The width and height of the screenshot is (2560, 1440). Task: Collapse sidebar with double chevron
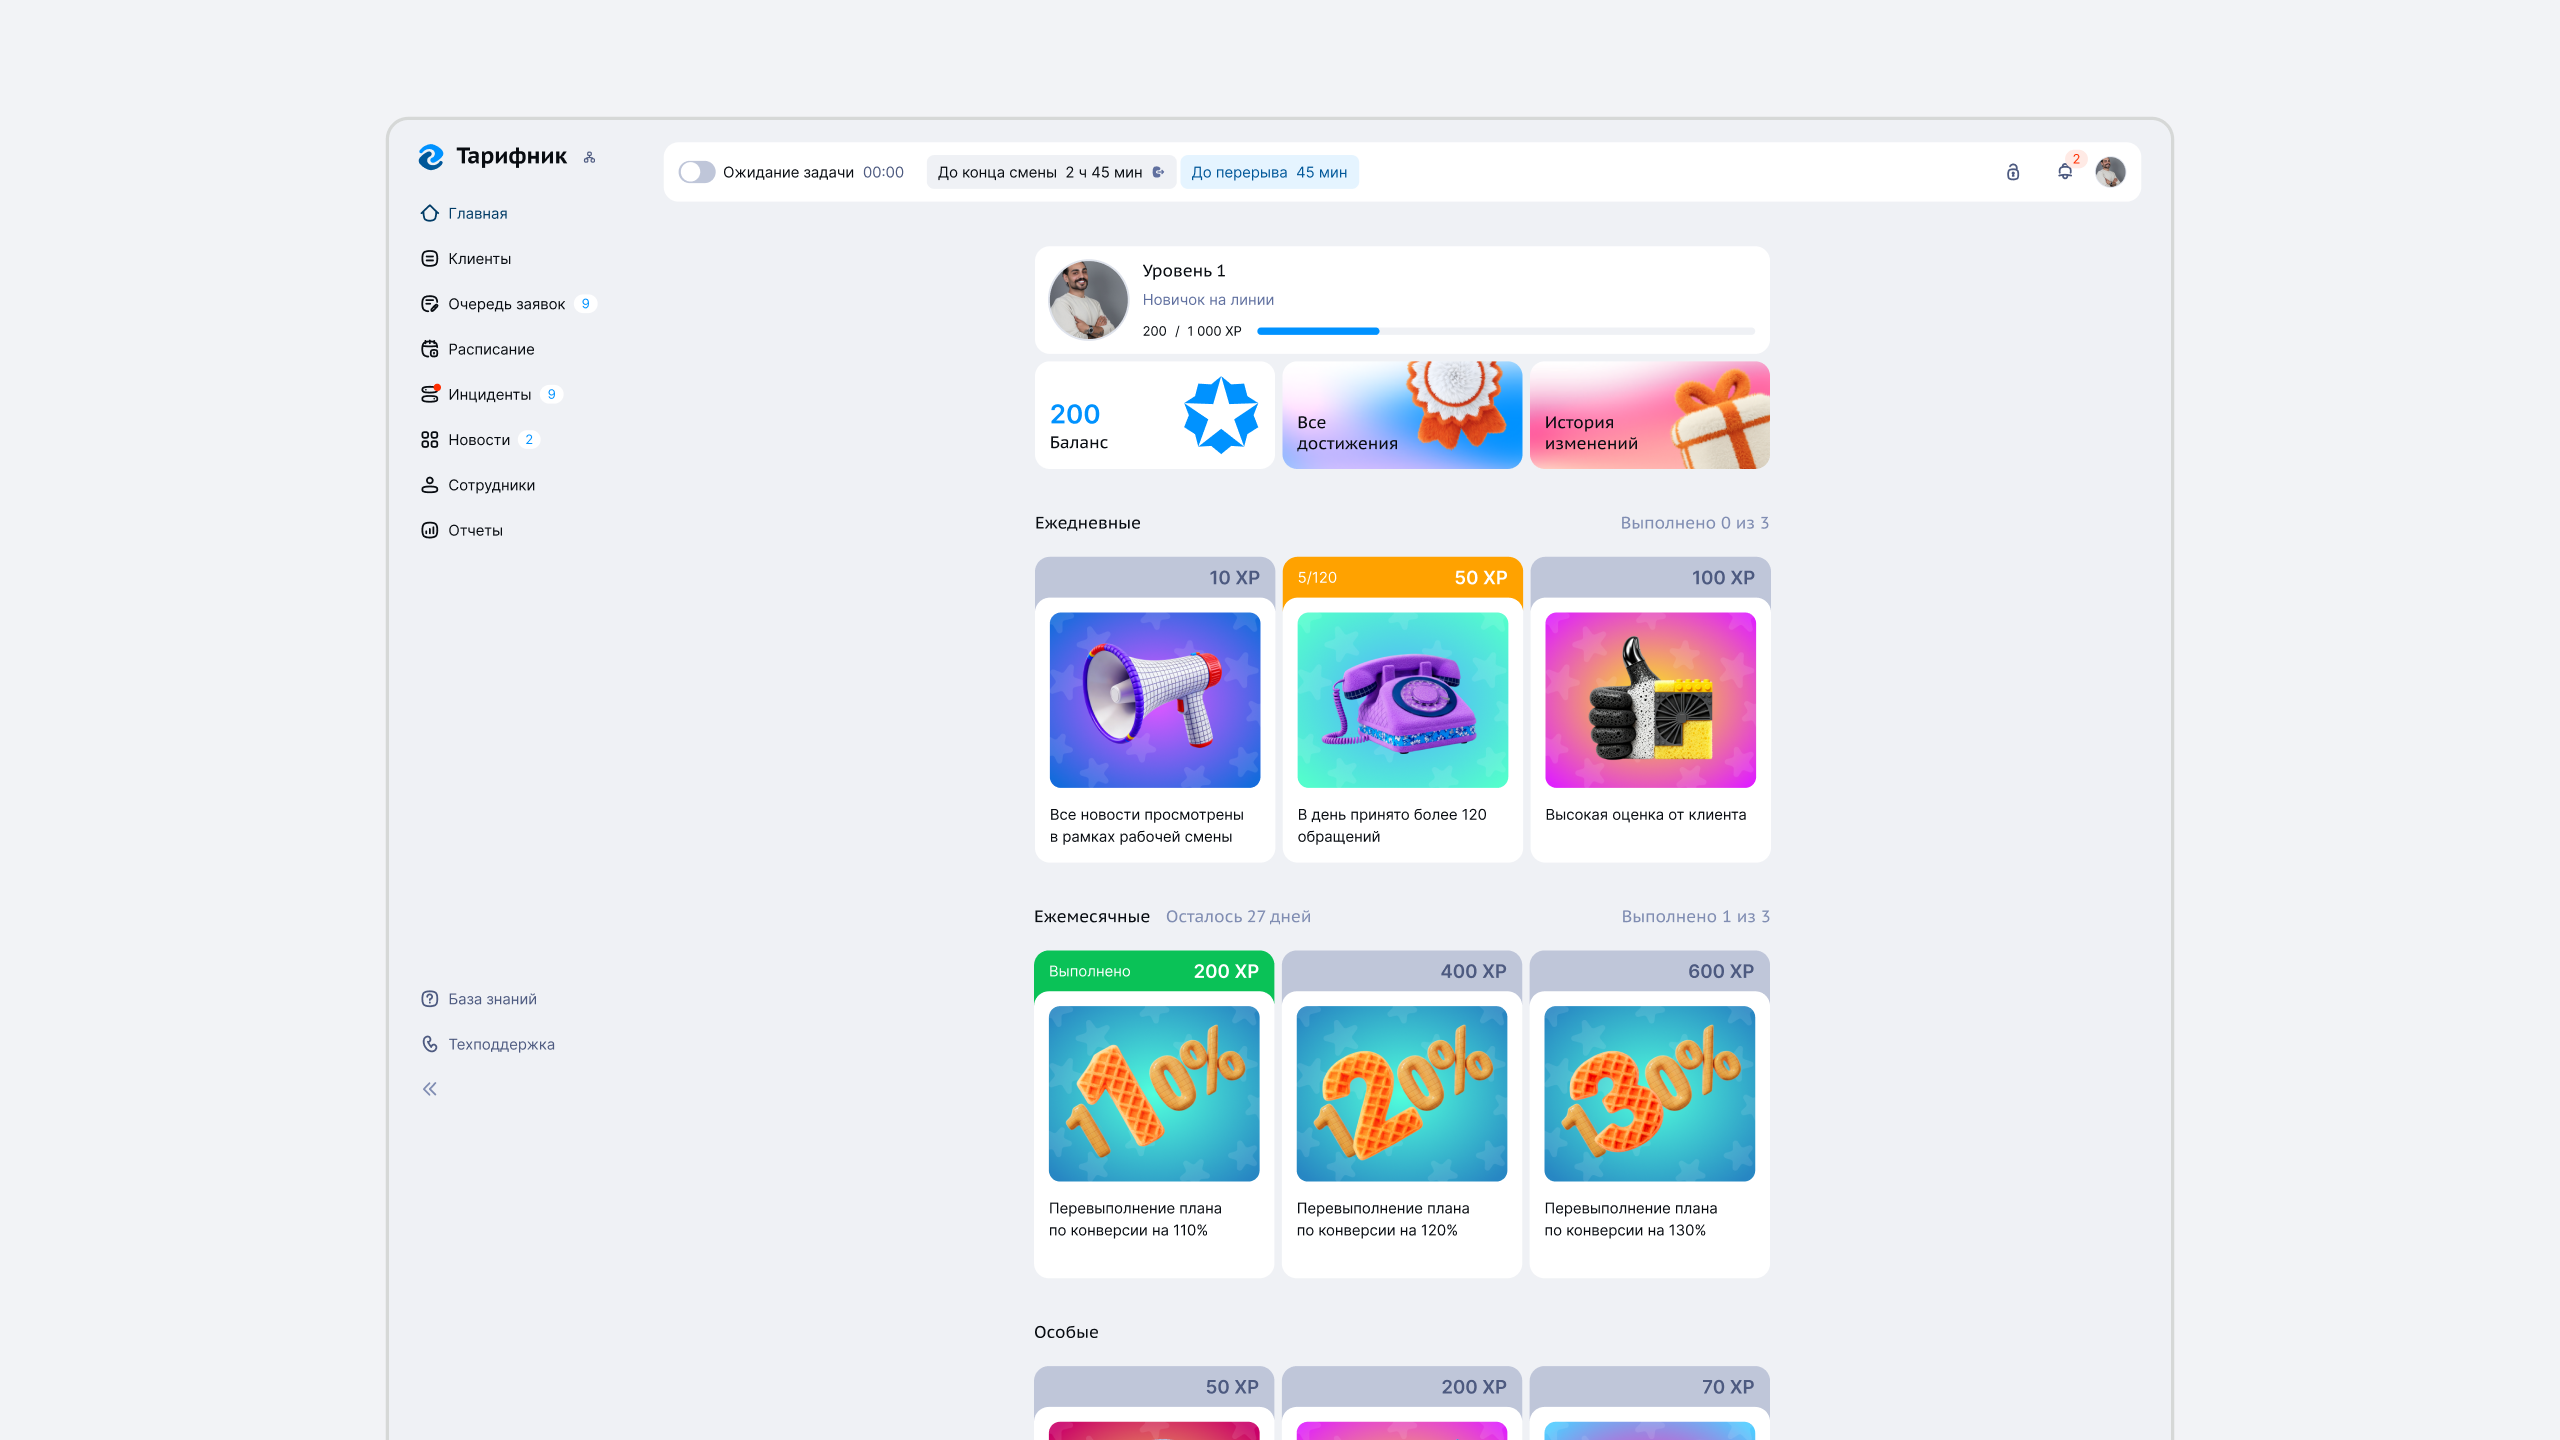pos(430,1089)
